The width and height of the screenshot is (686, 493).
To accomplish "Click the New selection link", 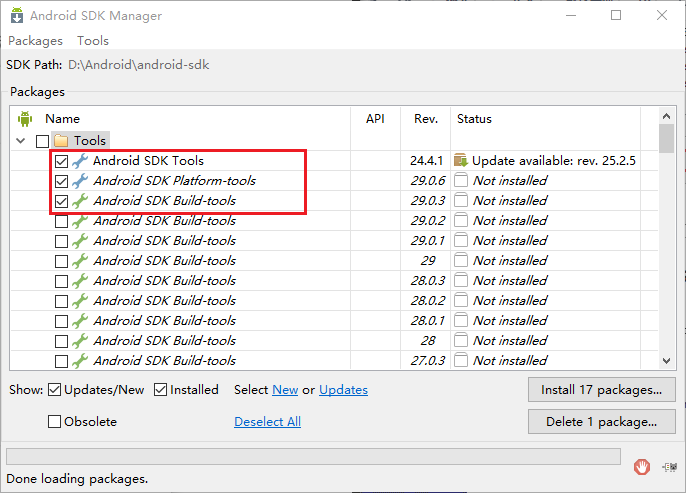I will coord(285,390).
